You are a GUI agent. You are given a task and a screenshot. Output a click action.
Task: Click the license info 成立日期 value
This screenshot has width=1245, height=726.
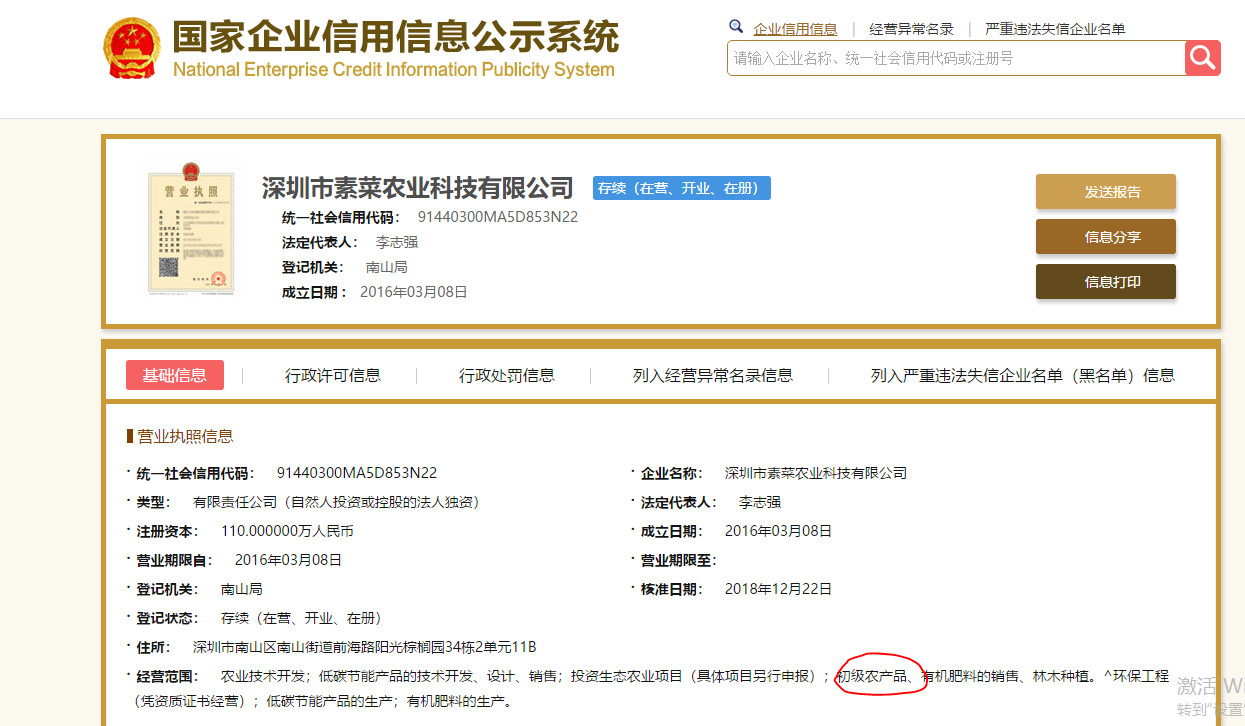click(778, 531)
